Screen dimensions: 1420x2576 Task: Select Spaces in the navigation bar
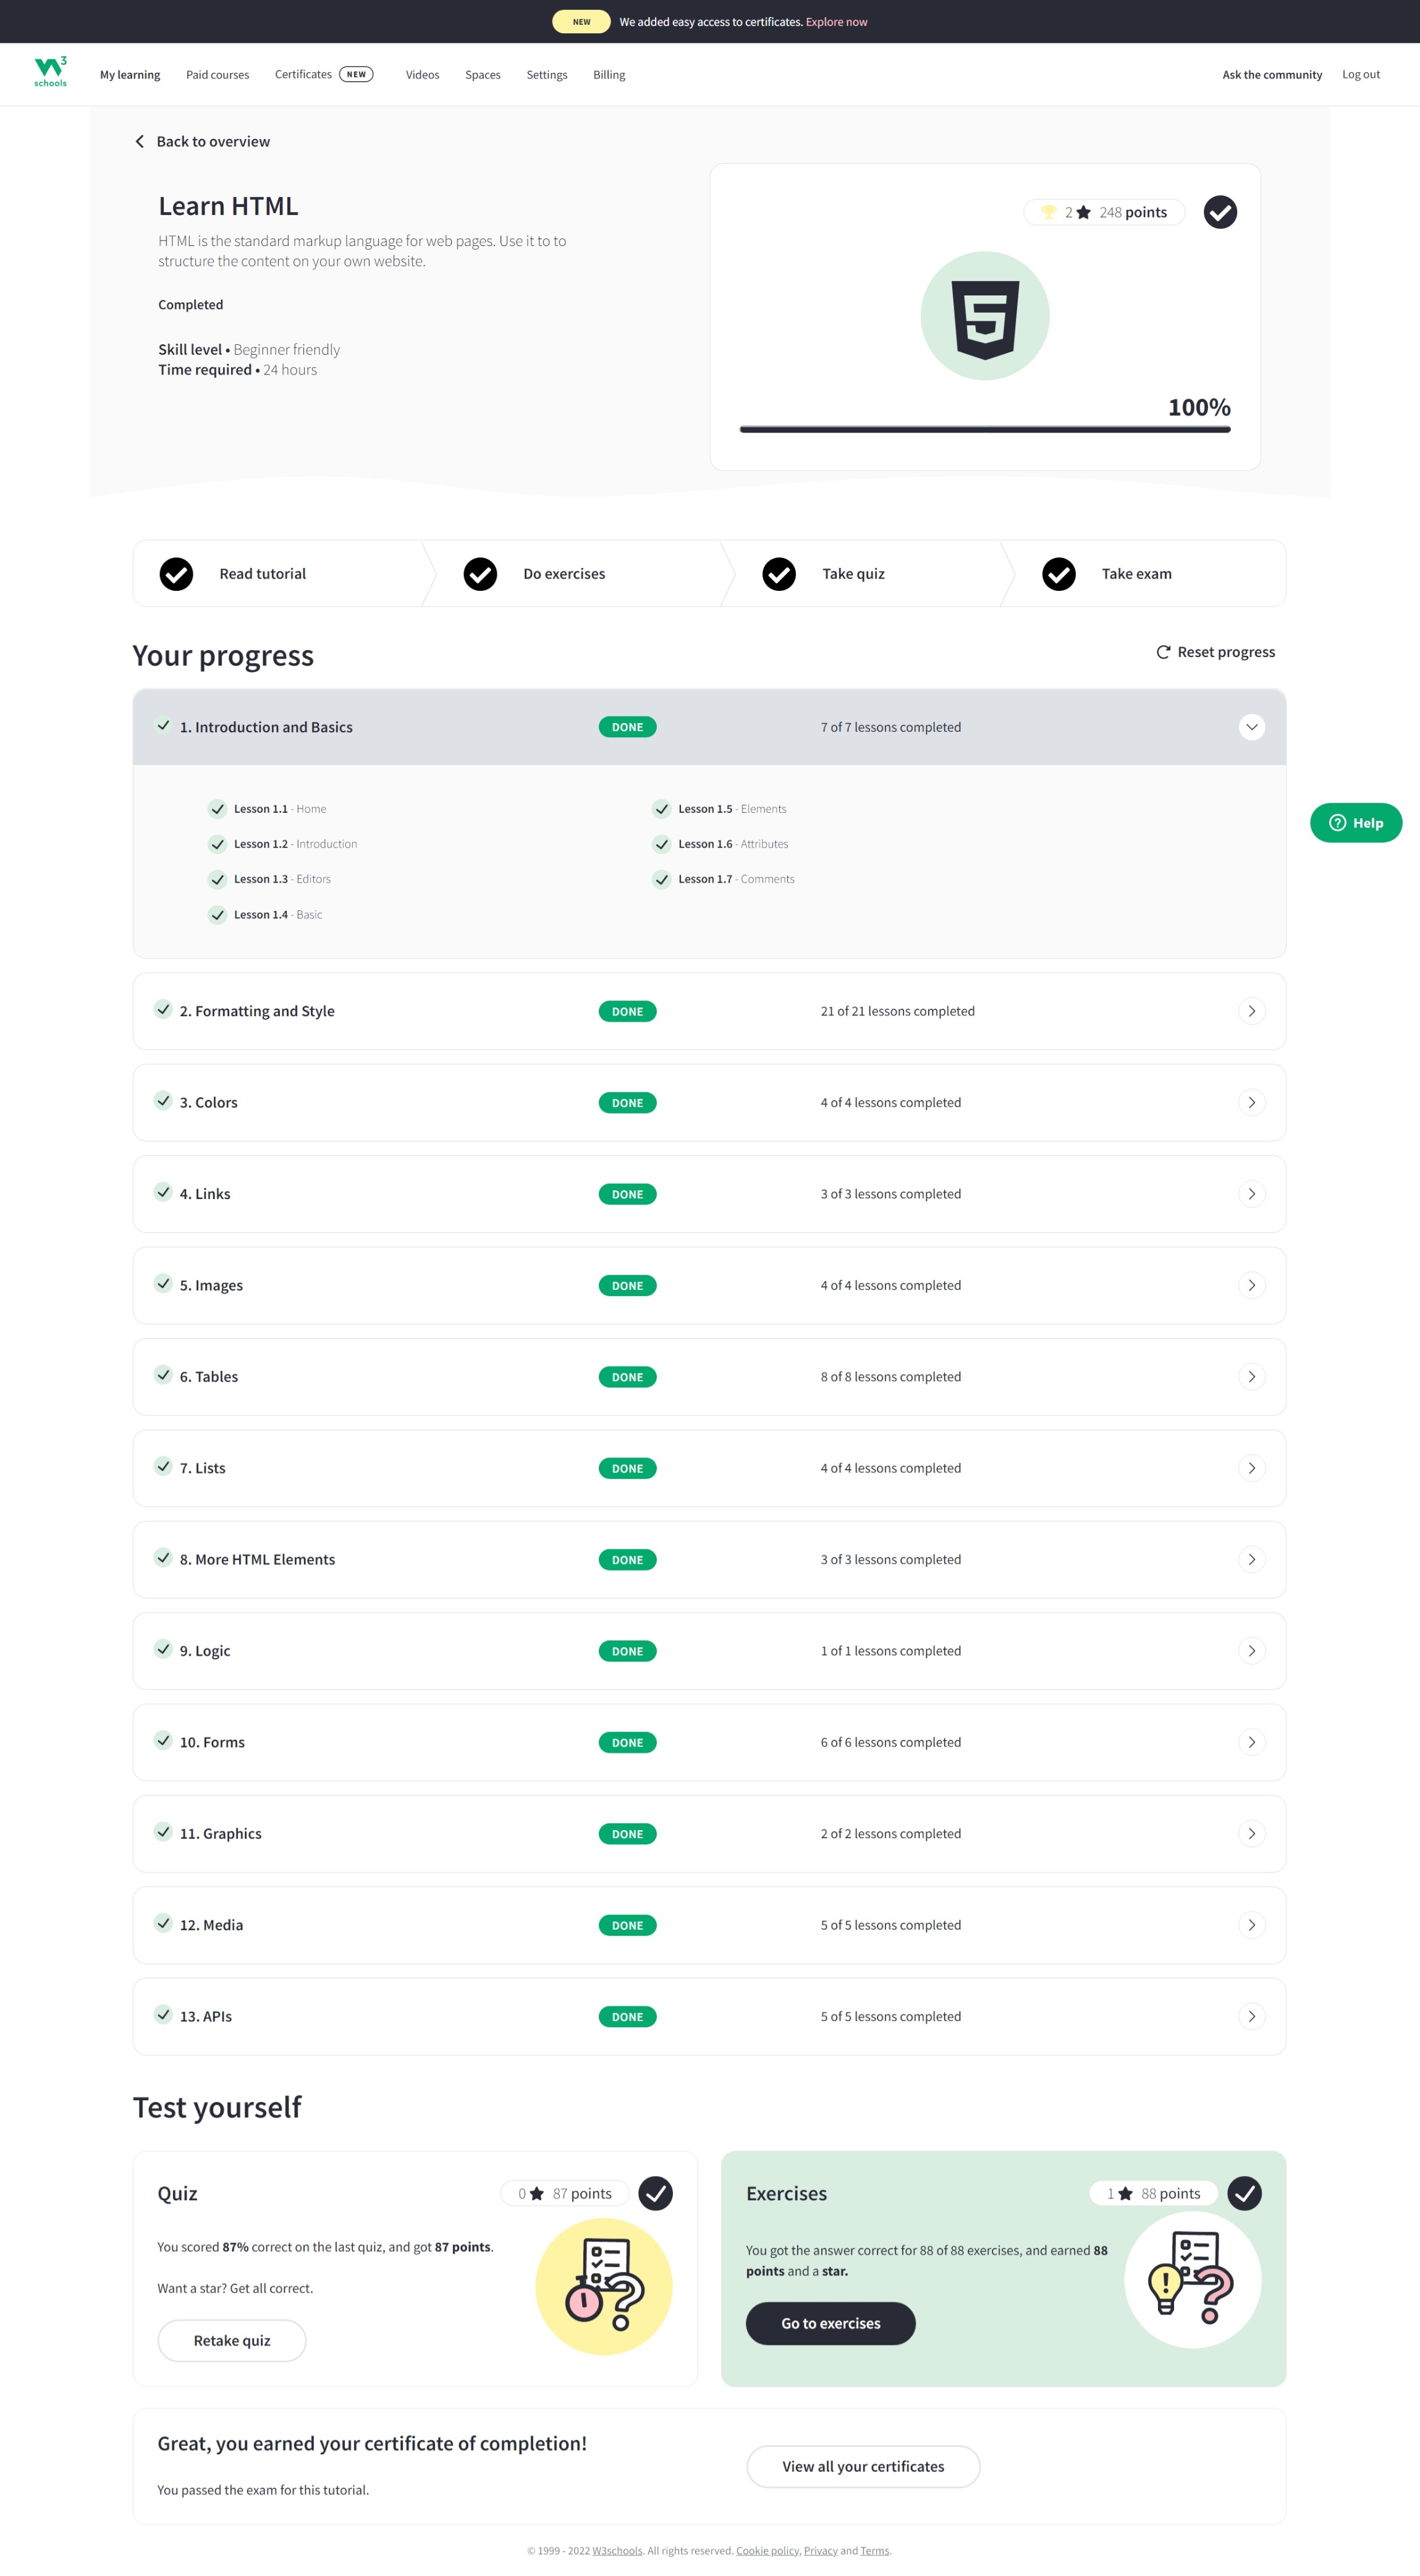483,74
